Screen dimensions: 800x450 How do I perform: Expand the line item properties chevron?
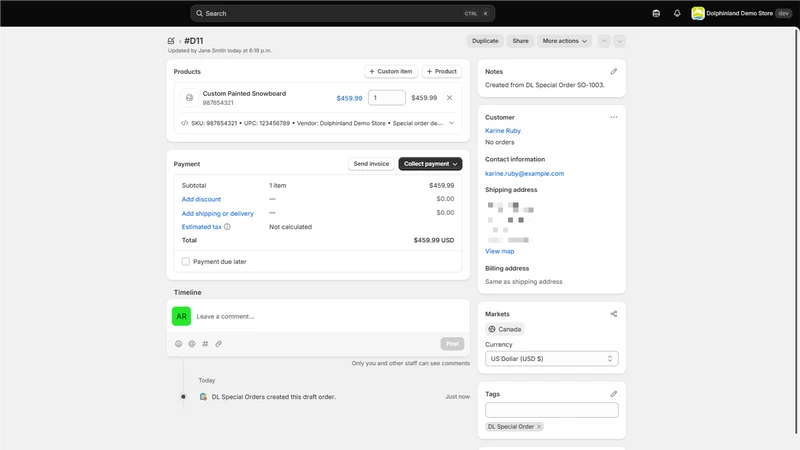[x=452, y=123]
